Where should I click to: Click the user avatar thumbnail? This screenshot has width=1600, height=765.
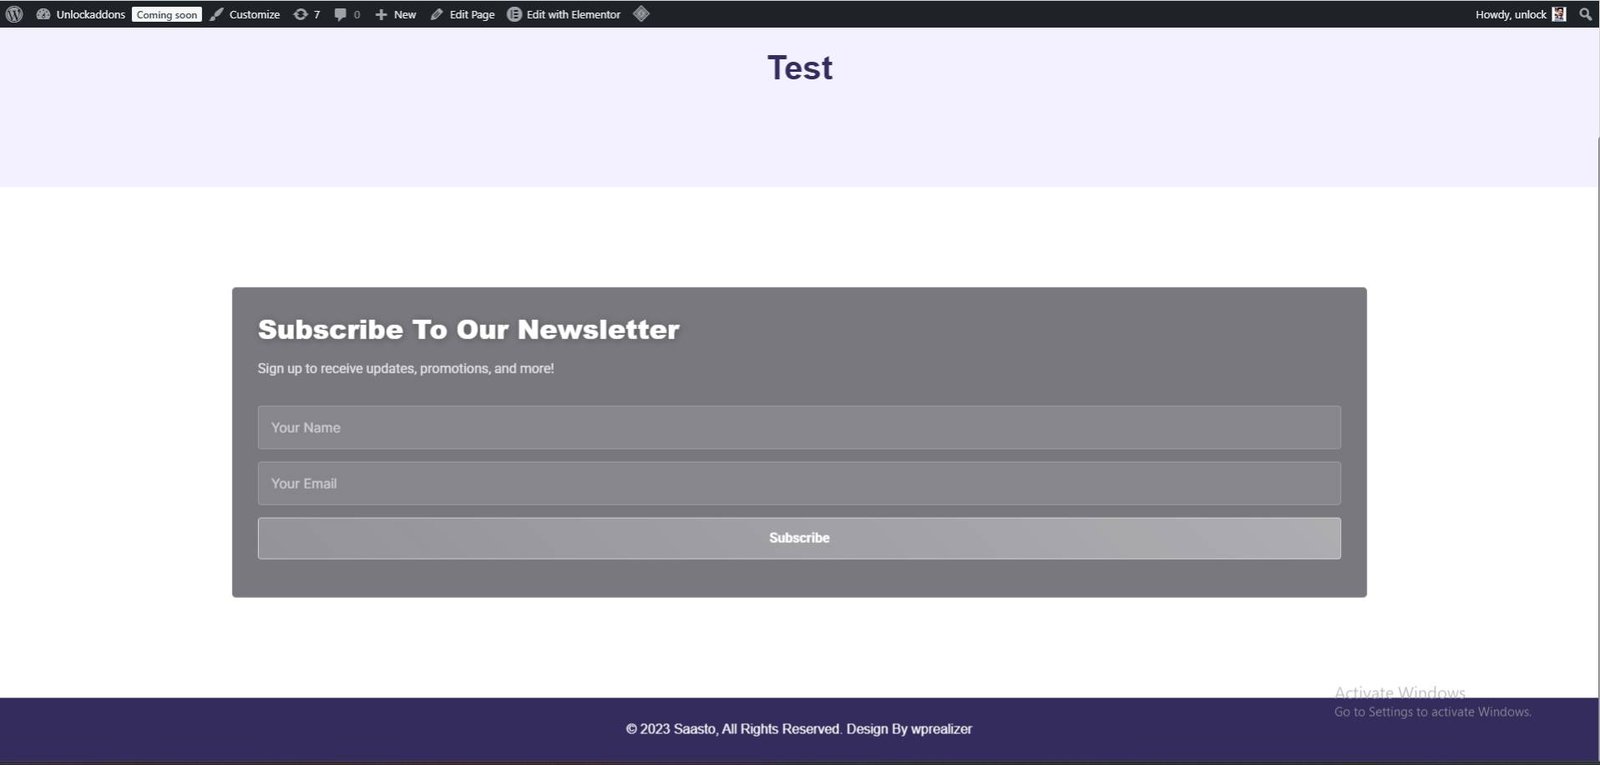[x=1558, y=14]
